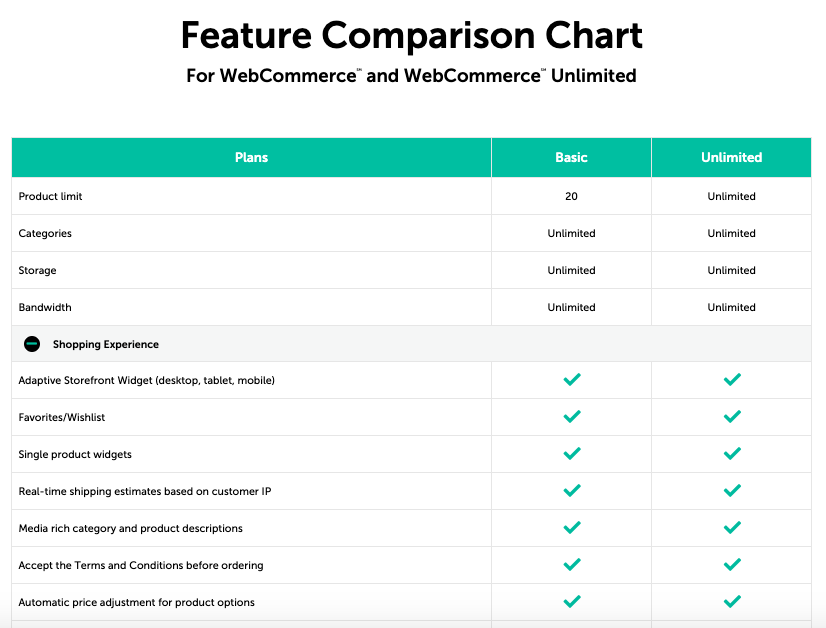Click Unlimited checkmark for Accept Terms and Conditions
The image size is (826, 628).
pyautogui.click(x=731, y=565)
